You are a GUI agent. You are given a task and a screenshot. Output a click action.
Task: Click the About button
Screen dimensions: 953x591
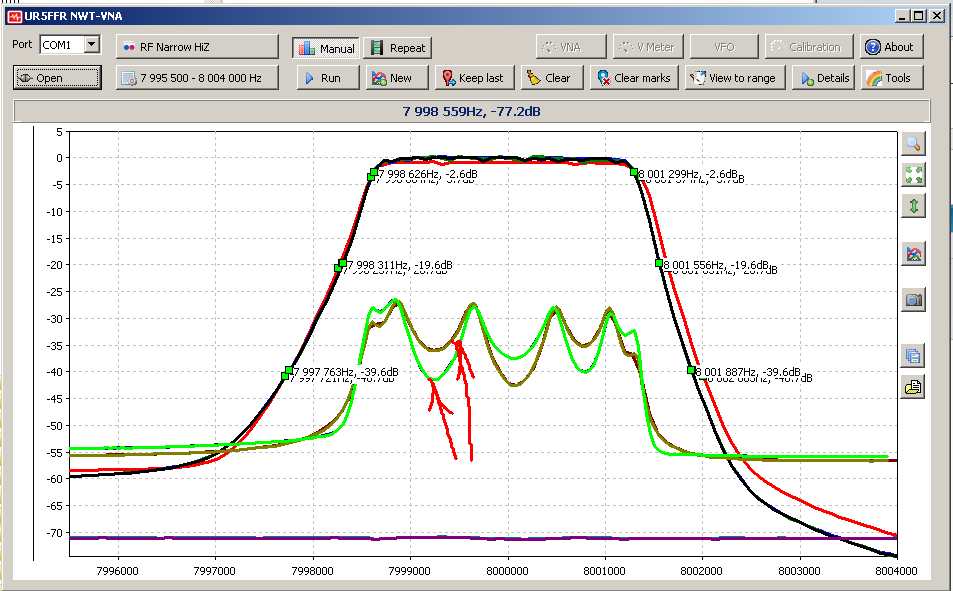pyautogui.click(x=892, y=47)
